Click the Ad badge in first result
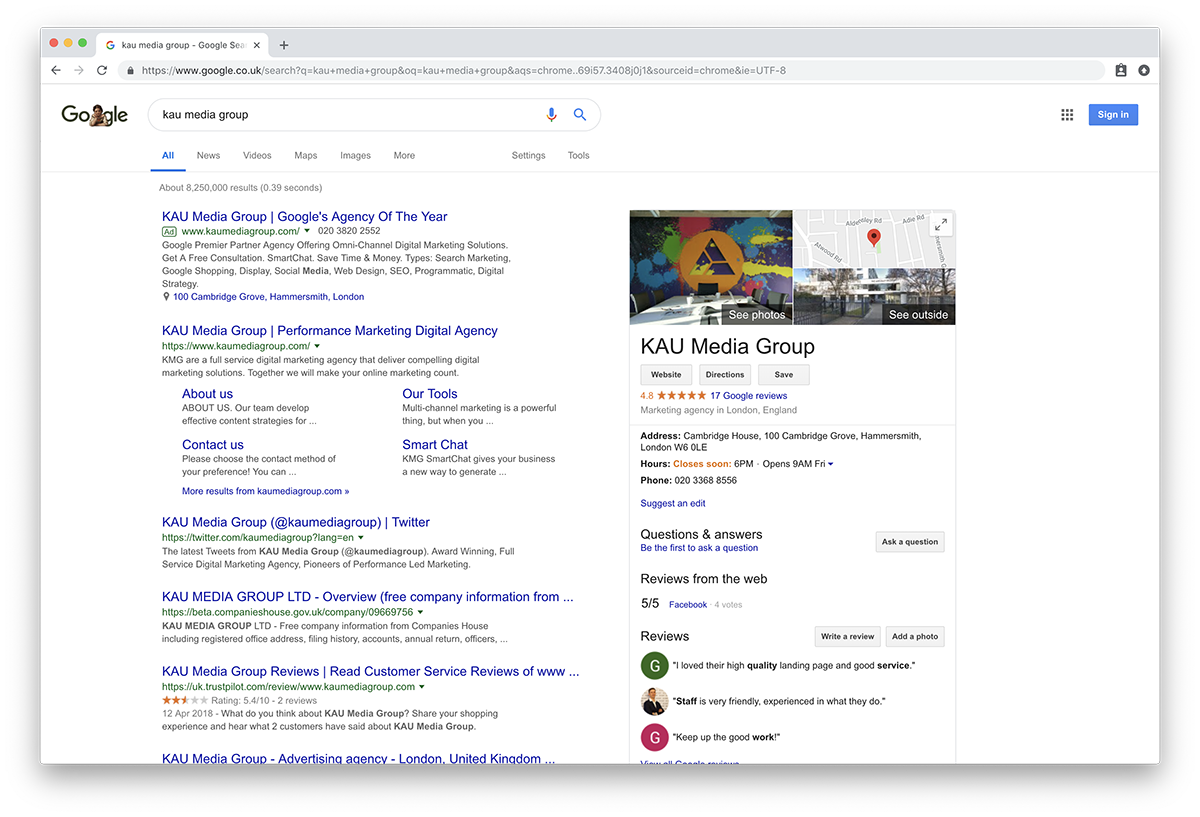1200x817 pixels. tap(169, 231)
